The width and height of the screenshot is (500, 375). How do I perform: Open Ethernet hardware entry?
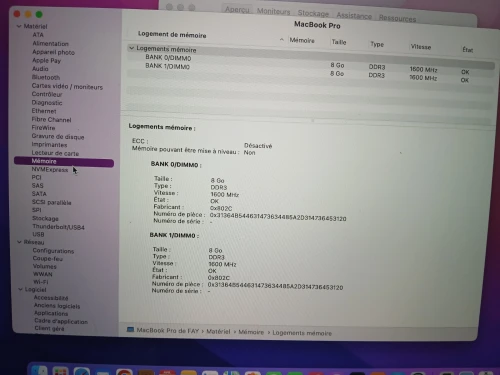[44, 111]
